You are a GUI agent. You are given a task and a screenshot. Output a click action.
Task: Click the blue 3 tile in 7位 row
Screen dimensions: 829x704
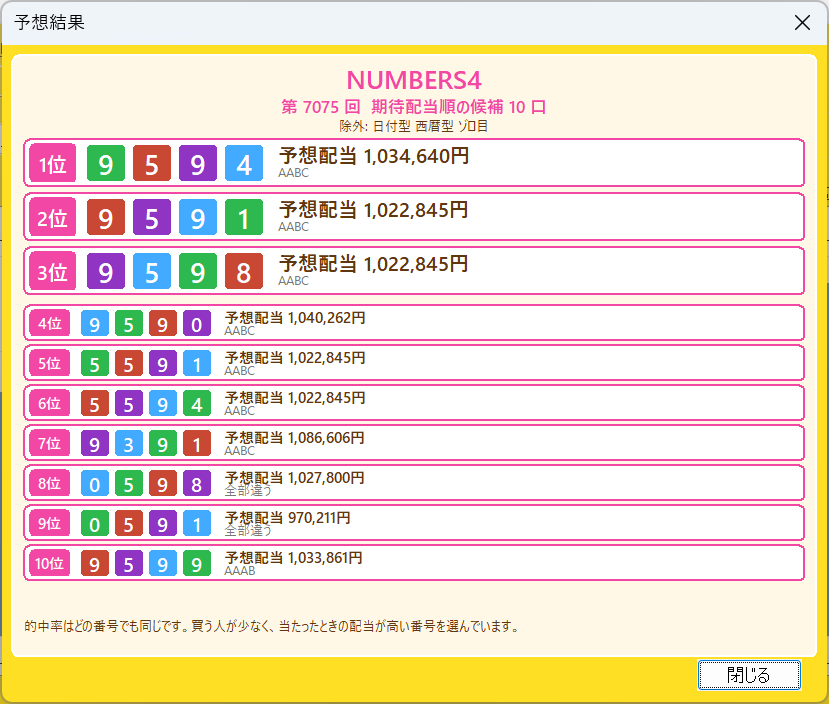pos(128,443)
